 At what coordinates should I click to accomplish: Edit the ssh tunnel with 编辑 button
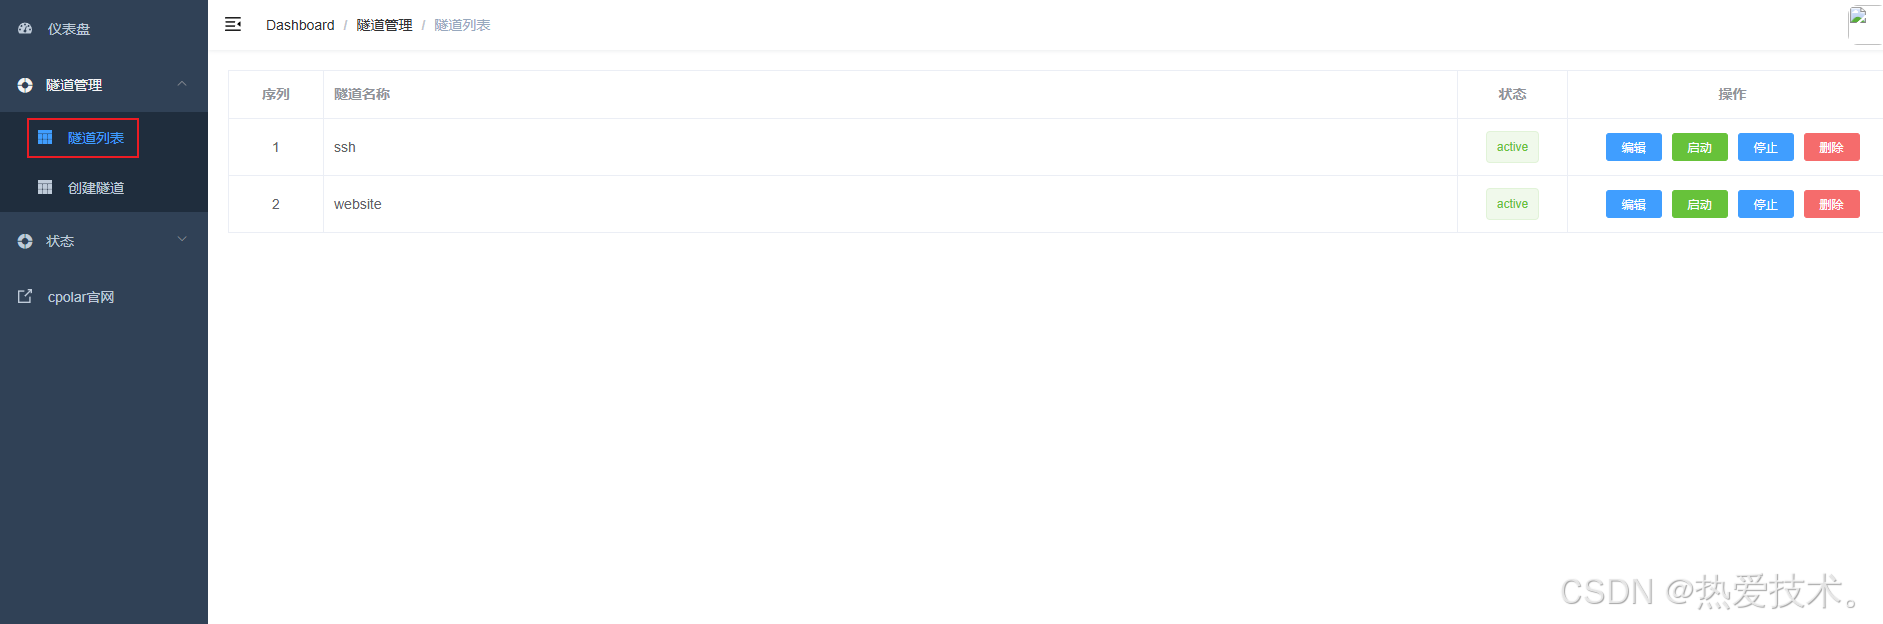(1634, 147)
